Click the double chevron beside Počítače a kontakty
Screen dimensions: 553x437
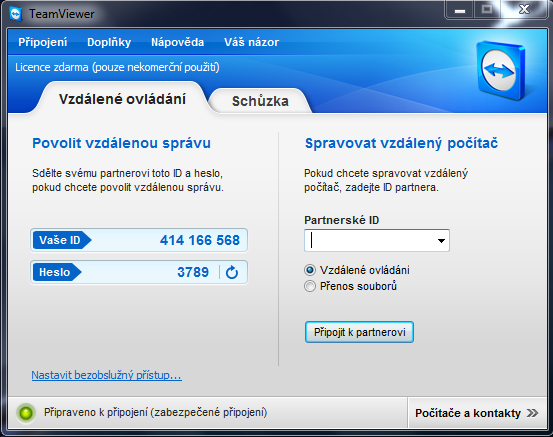[x=533, y=413]
